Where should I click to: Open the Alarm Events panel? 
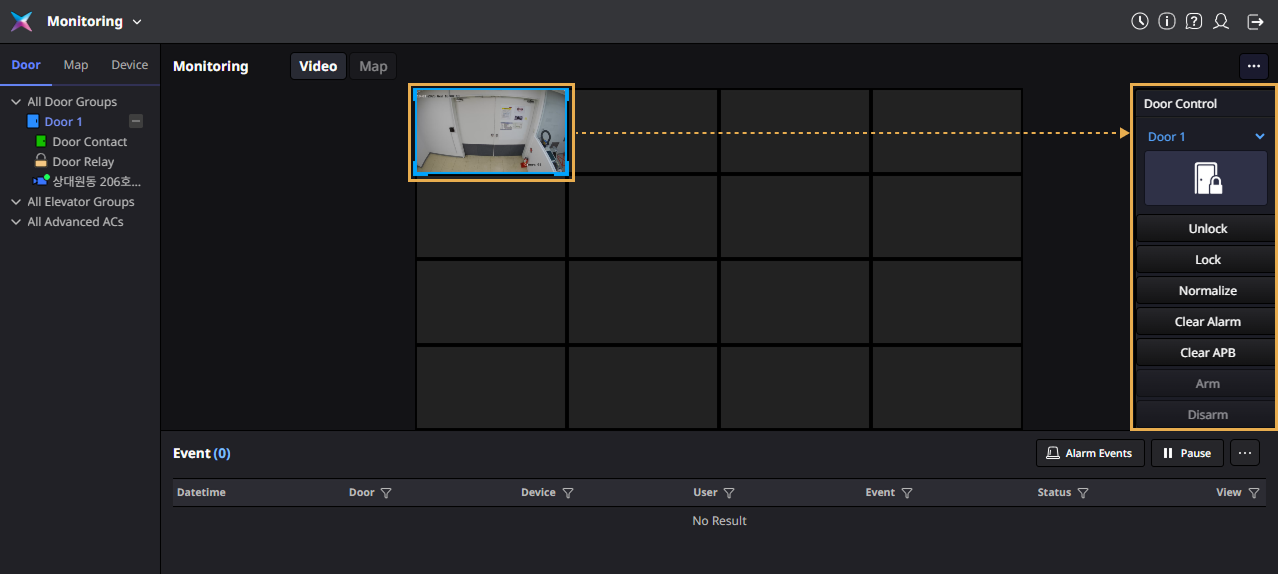(x=1090, y=453)
